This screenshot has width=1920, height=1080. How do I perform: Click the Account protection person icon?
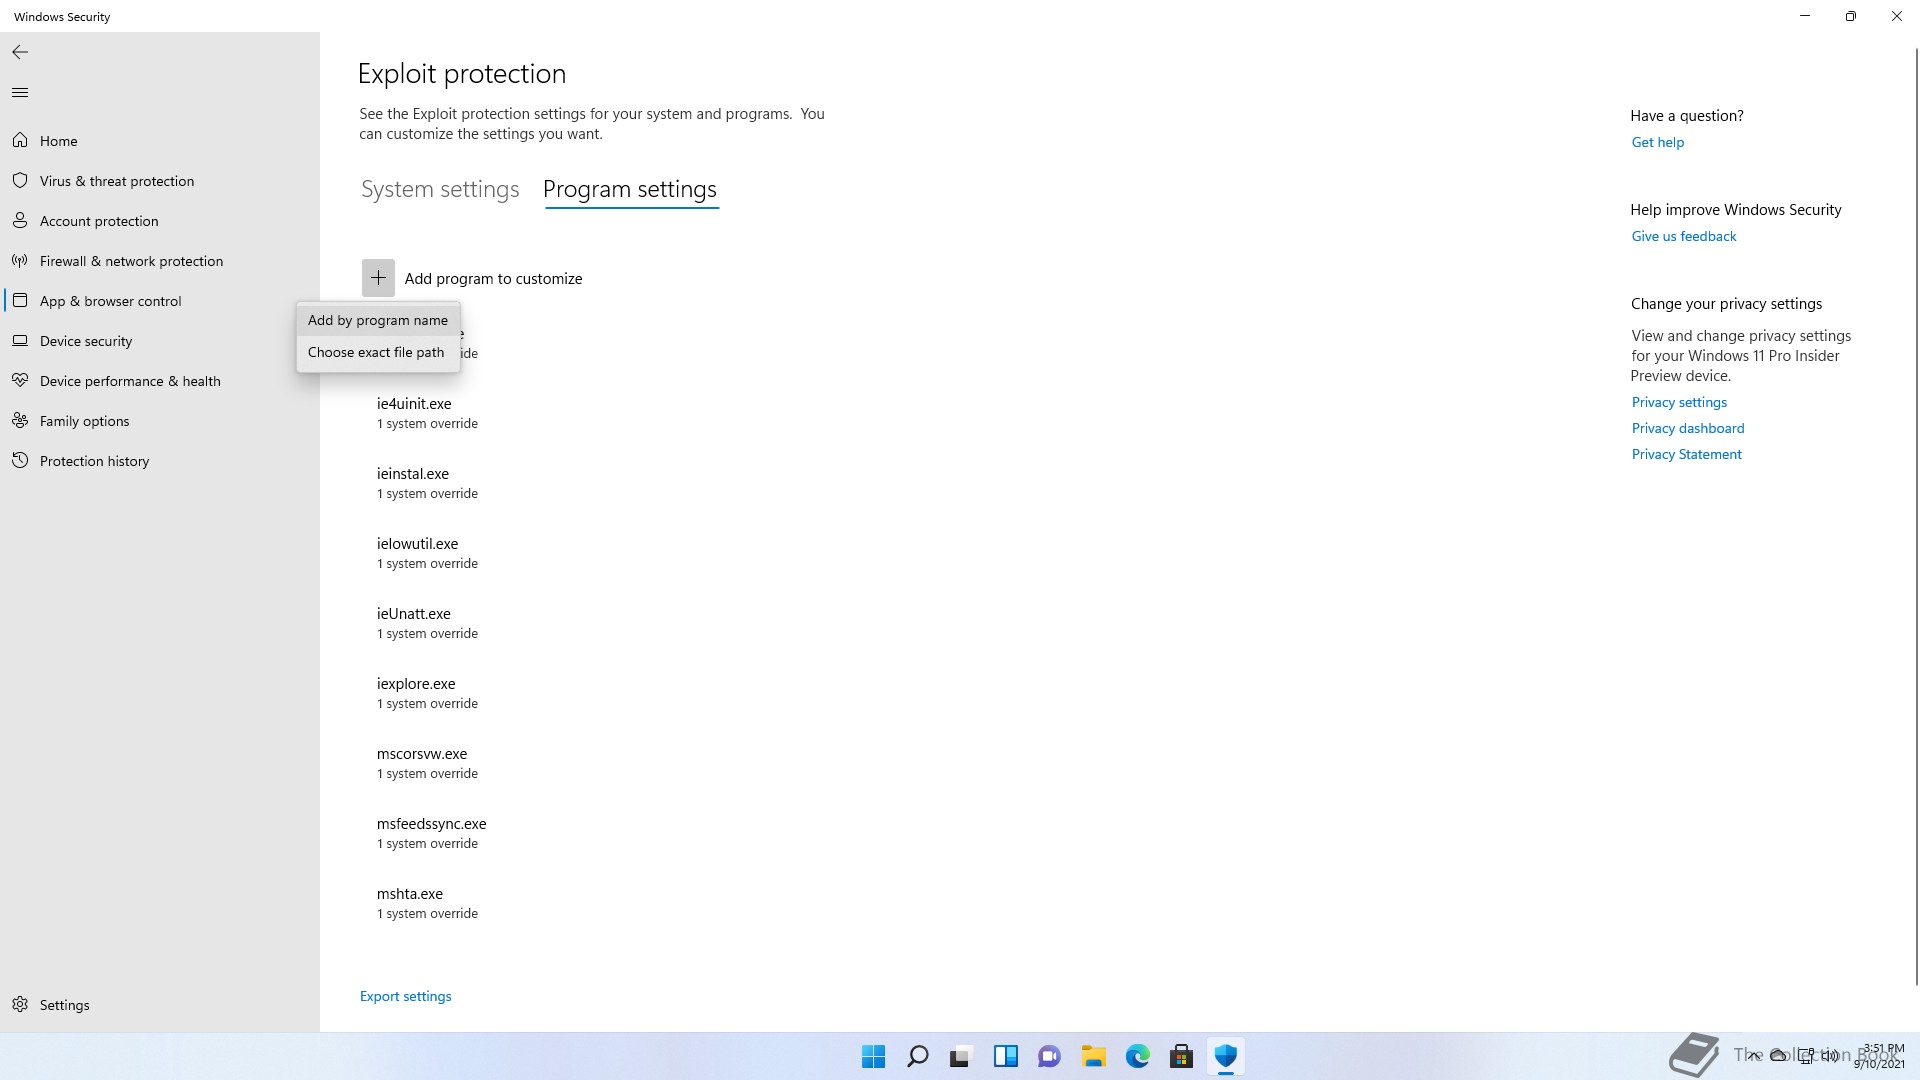tap(20, 221)
